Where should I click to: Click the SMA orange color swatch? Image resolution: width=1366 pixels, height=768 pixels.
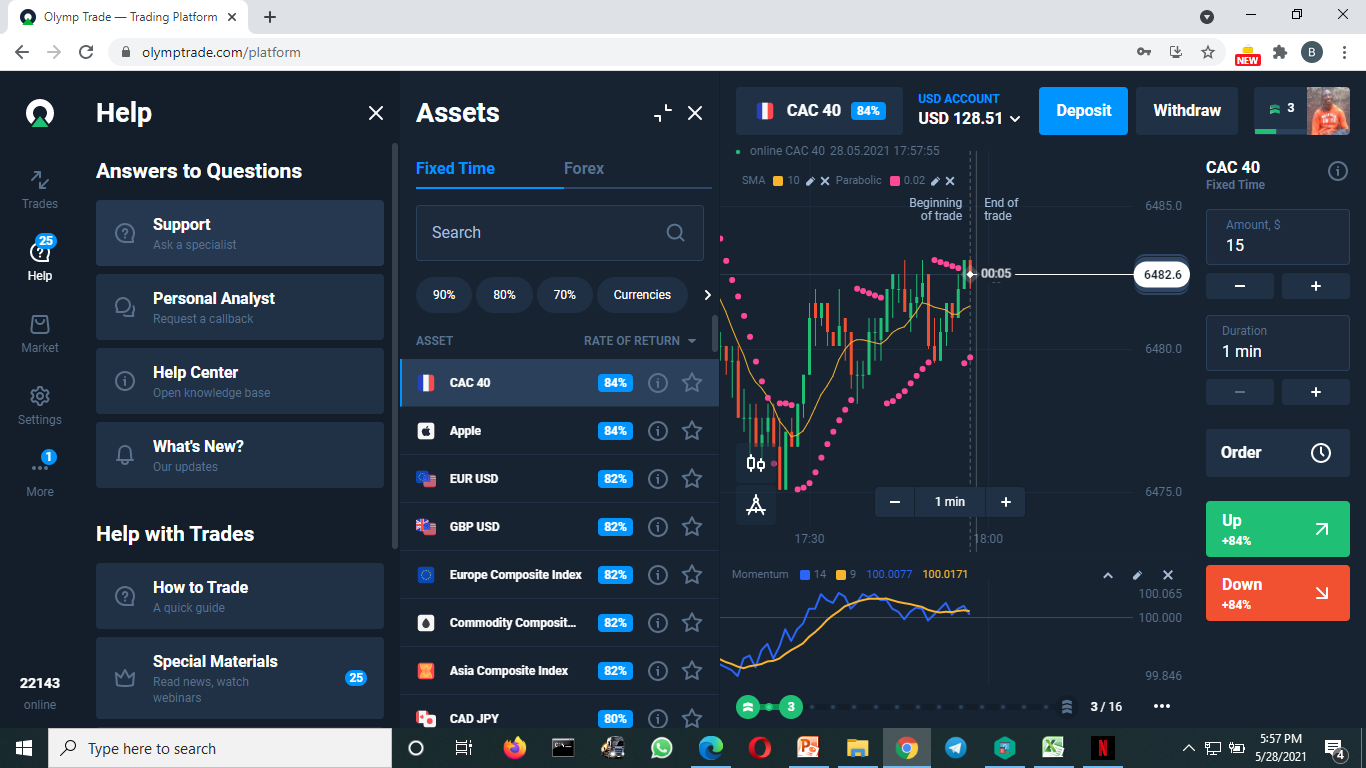(x=778, y=181)
